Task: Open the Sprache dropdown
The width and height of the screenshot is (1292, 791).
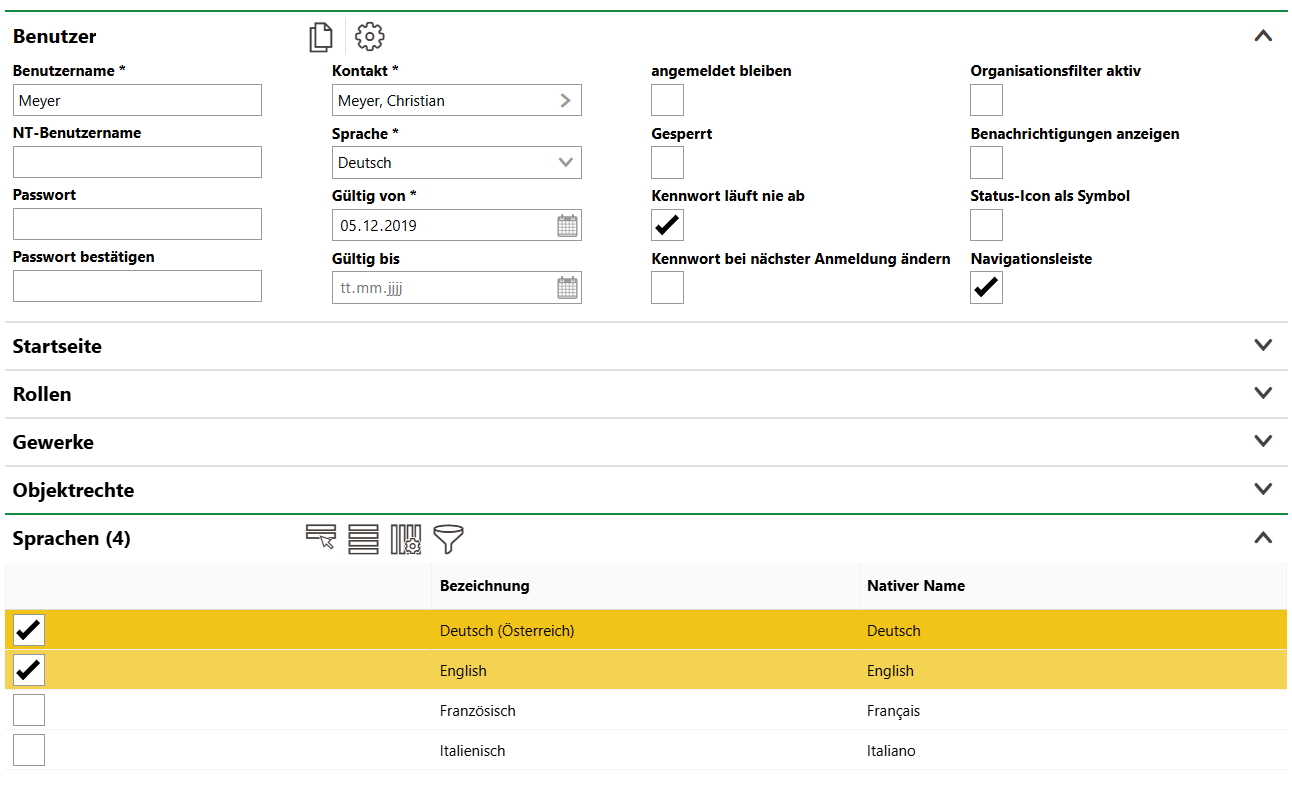Action: coord(457,163)
